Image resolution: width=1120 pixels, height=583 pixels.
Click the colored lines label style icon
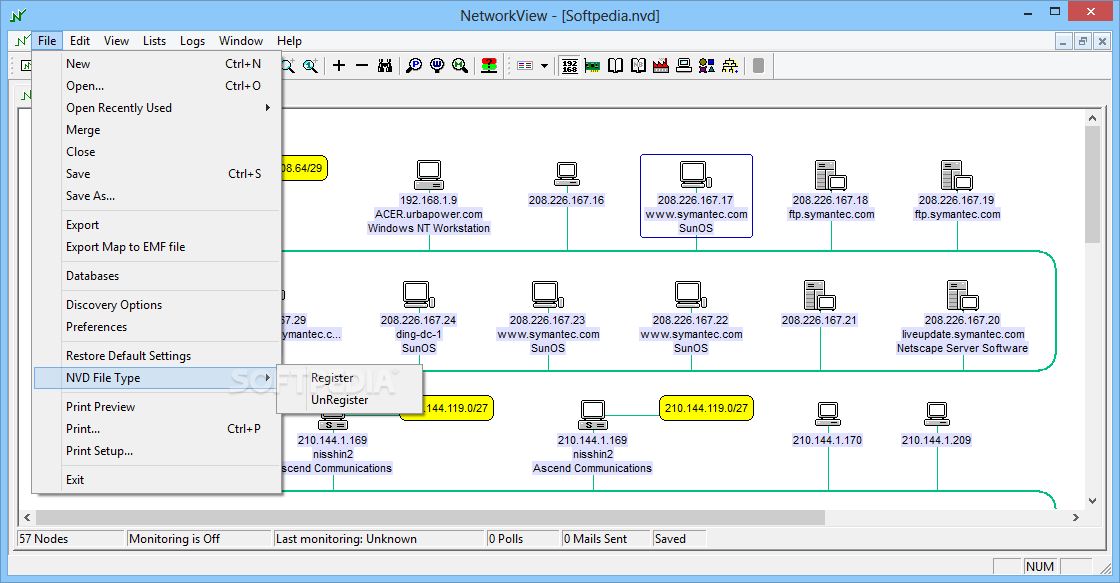tap(525, 66)
